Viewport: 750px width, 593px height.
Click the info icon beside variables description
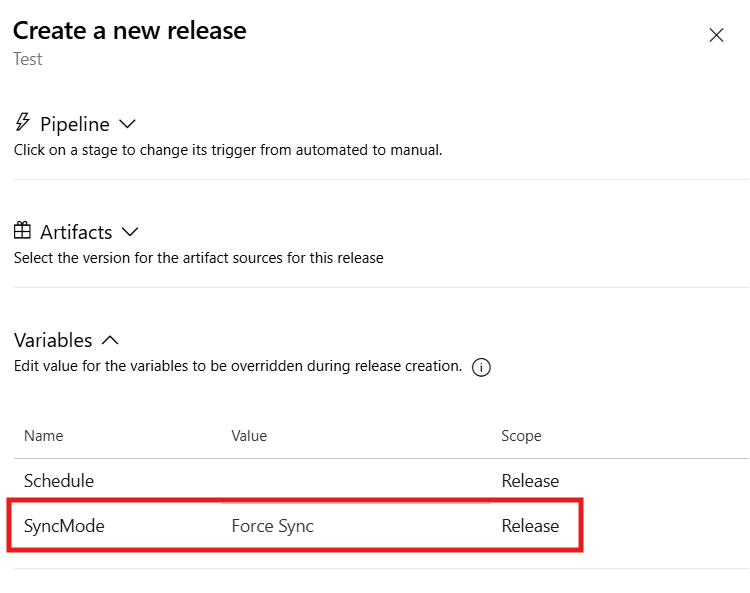(x=481, y=367)
